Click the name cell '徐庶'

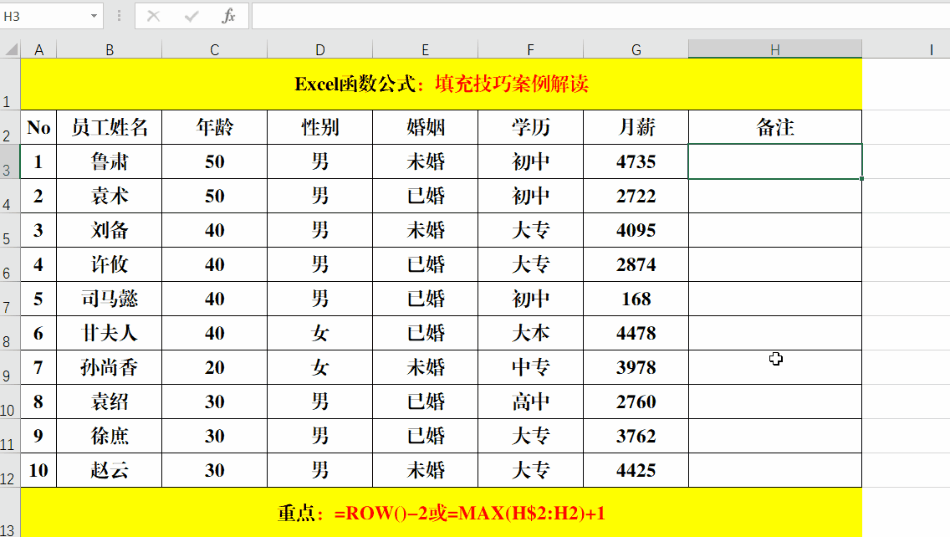(x=109, y=436)
